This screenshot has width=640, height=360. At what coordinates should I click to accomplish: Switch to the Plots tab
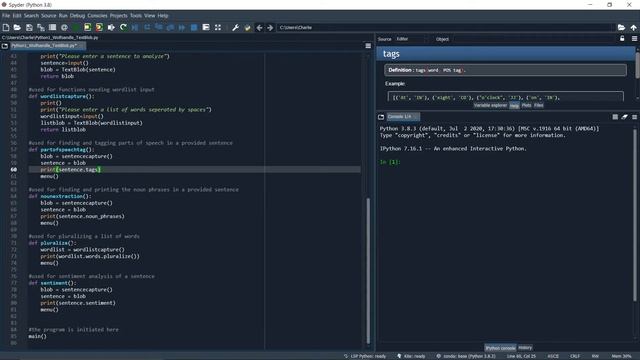[x=526, y=105]
